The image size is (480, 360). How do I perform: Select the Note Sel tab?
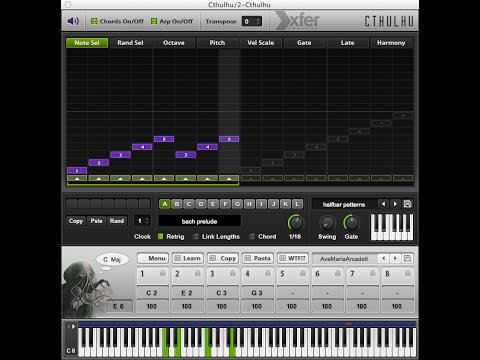point(87,43)
